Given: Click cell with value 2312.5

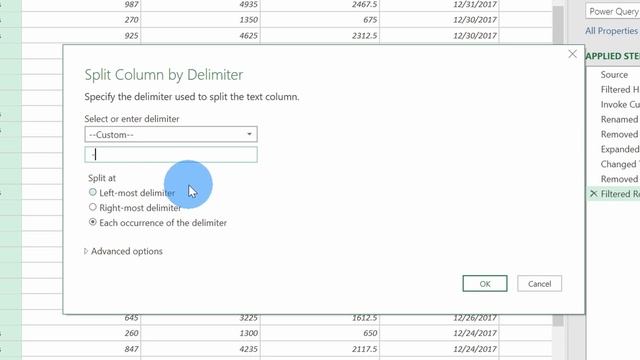Looking at the screenshot, I should [320, 36].
